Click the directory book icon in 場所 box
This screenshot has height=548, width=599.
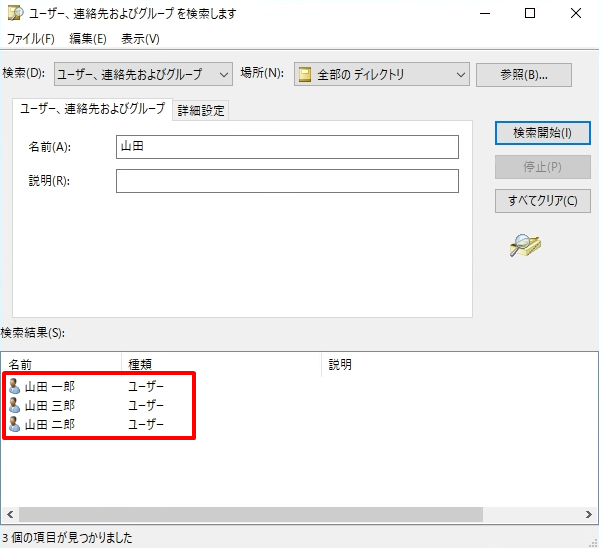coord(305,75)
